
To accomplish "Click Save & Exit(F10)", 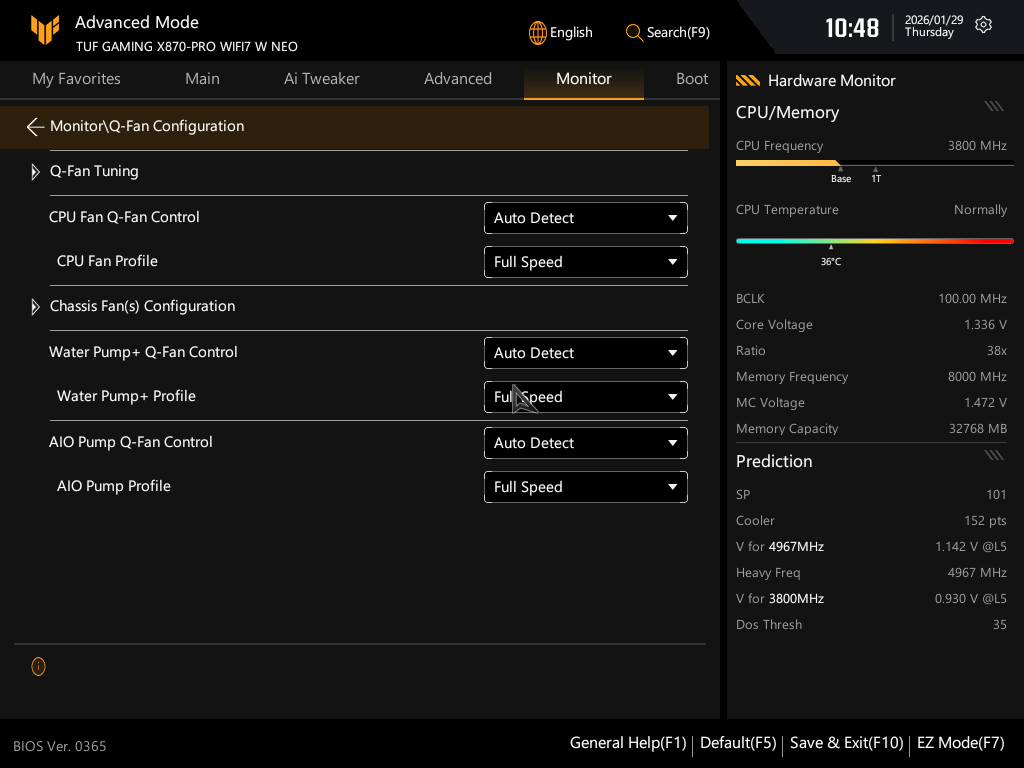I will [x=846, y=743].
